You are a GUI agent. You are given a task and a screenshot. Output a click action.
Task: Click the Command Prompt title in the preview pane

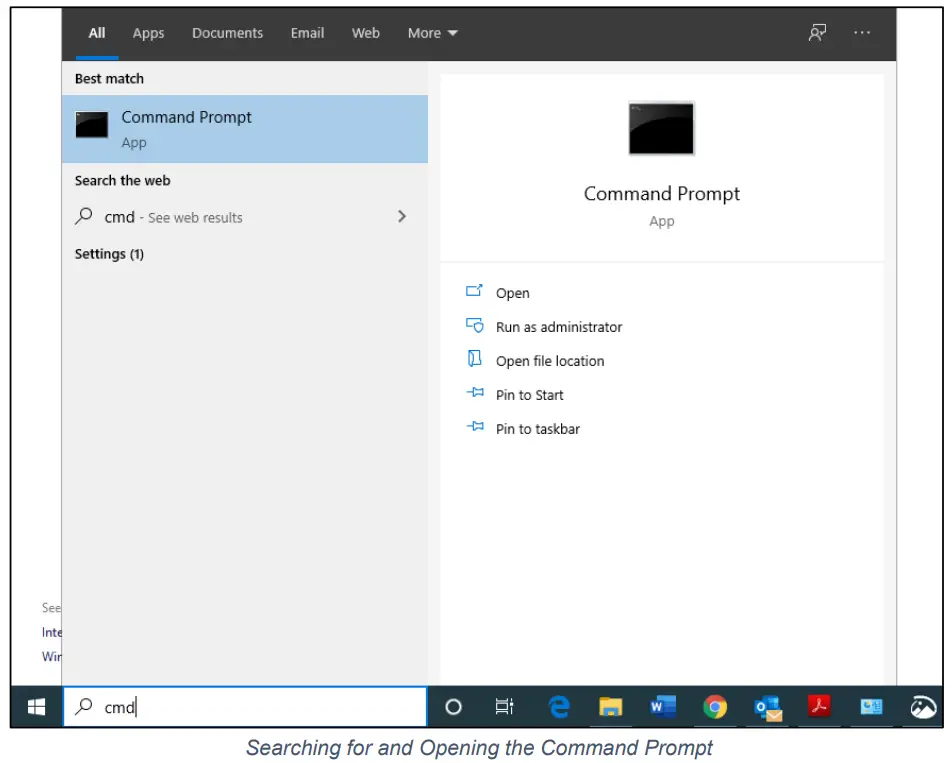click(x=662, y=194)
